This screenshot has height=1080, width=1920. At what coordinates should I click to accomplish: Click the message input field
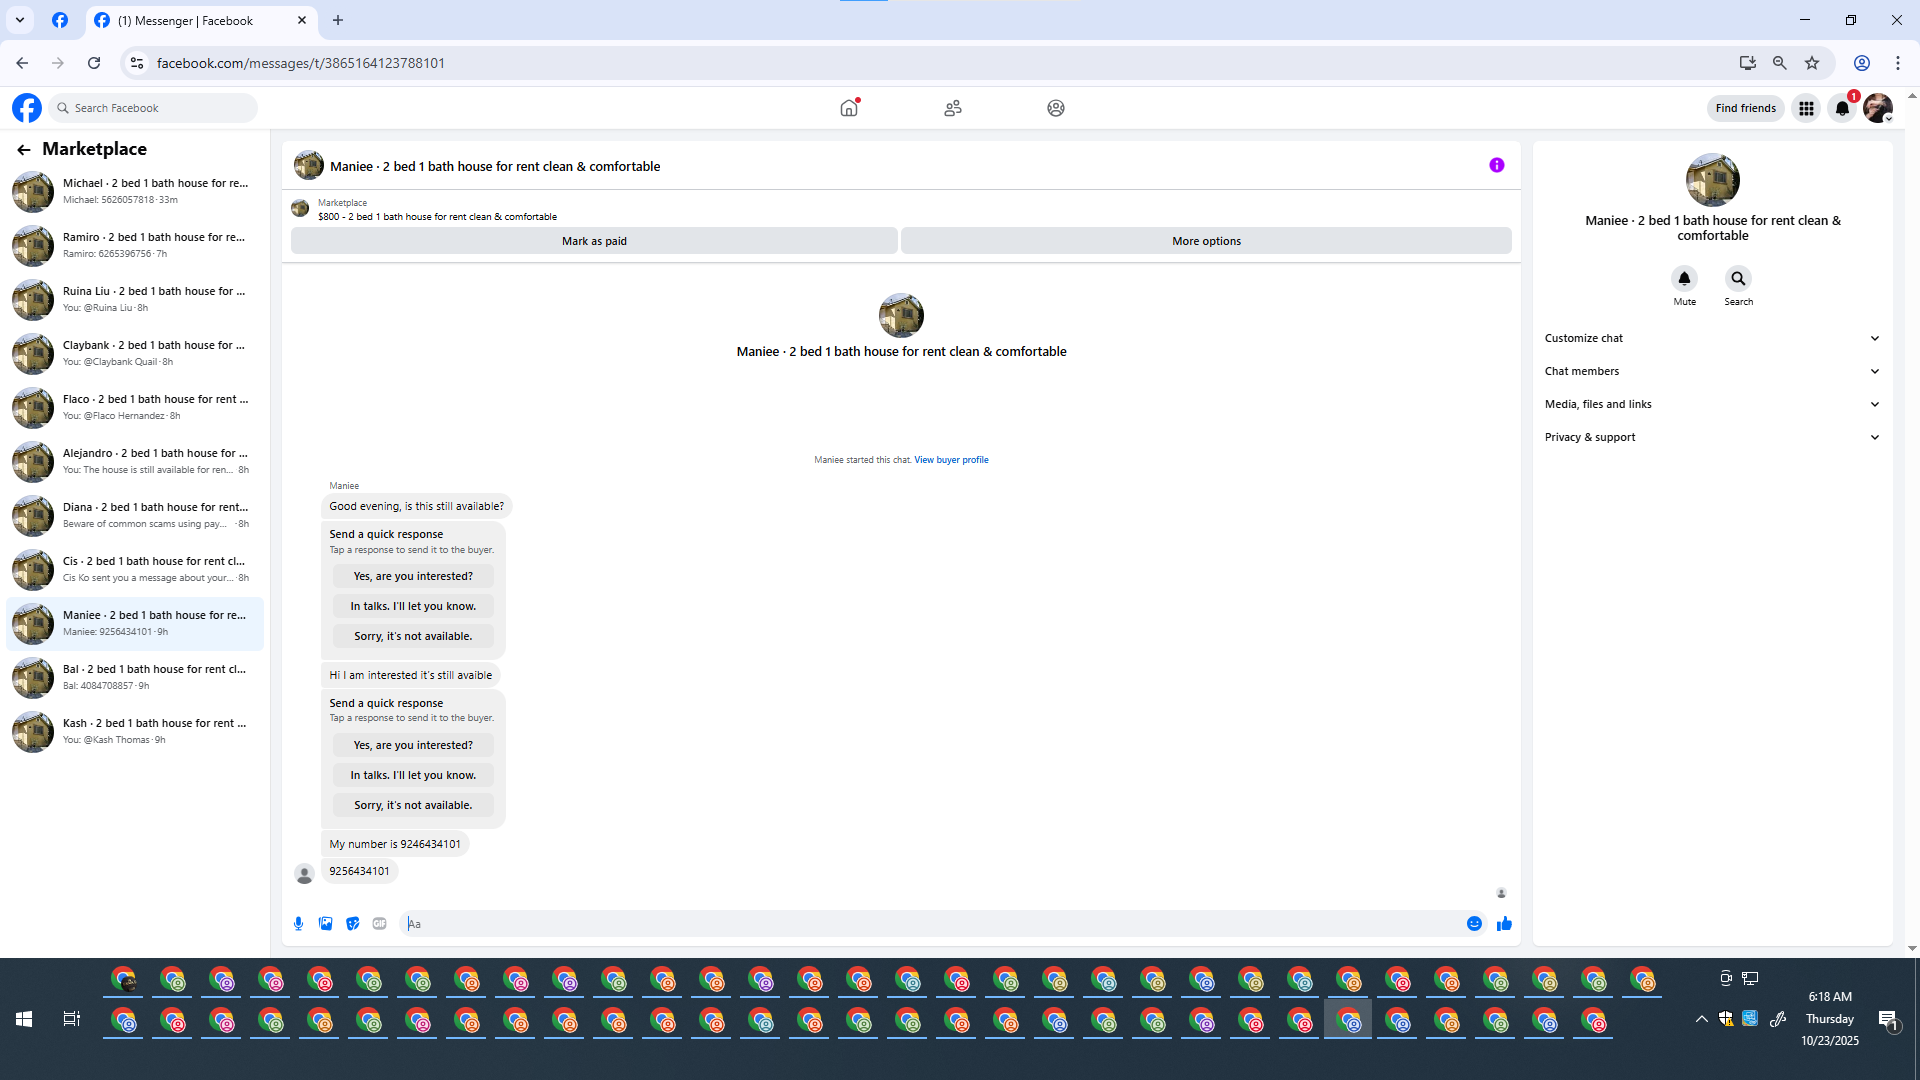pyautogui.click(x=930, y=924)
